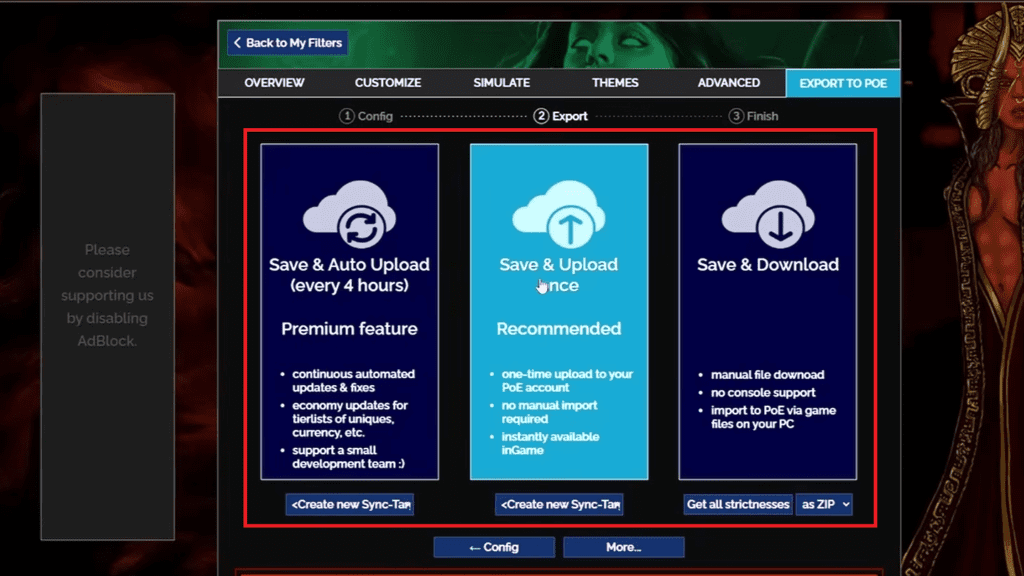The width and height of the screenshot is (1024, 576).
Task: Click 'support a small development team' bullet
Action: click(349, 457)
